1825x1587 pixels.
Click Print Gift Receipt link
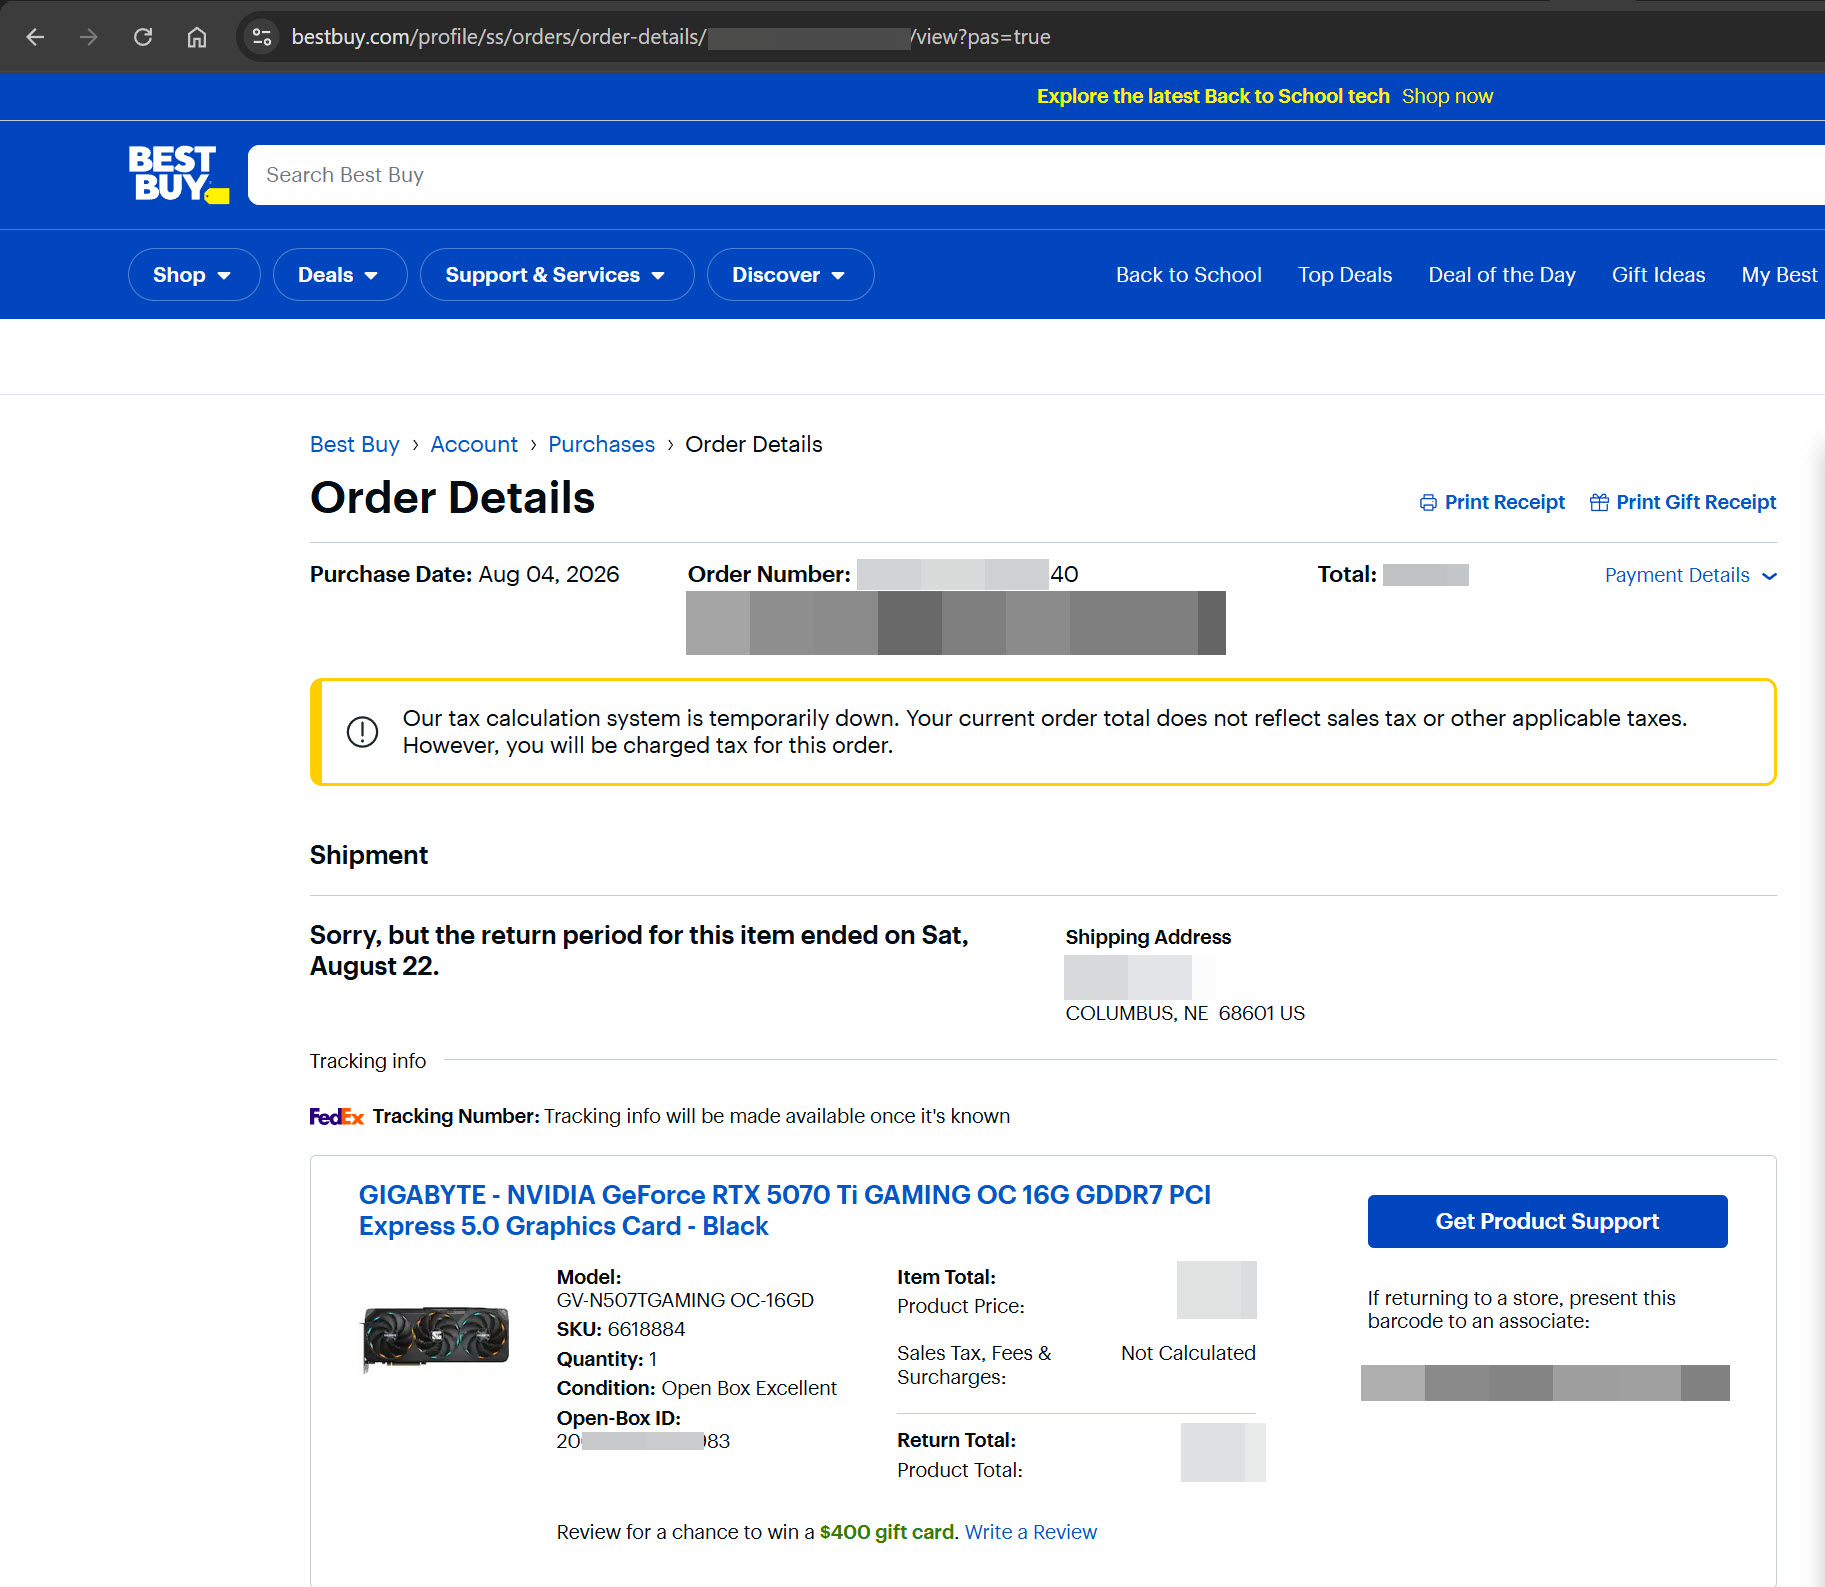(x=1696, y=502)
